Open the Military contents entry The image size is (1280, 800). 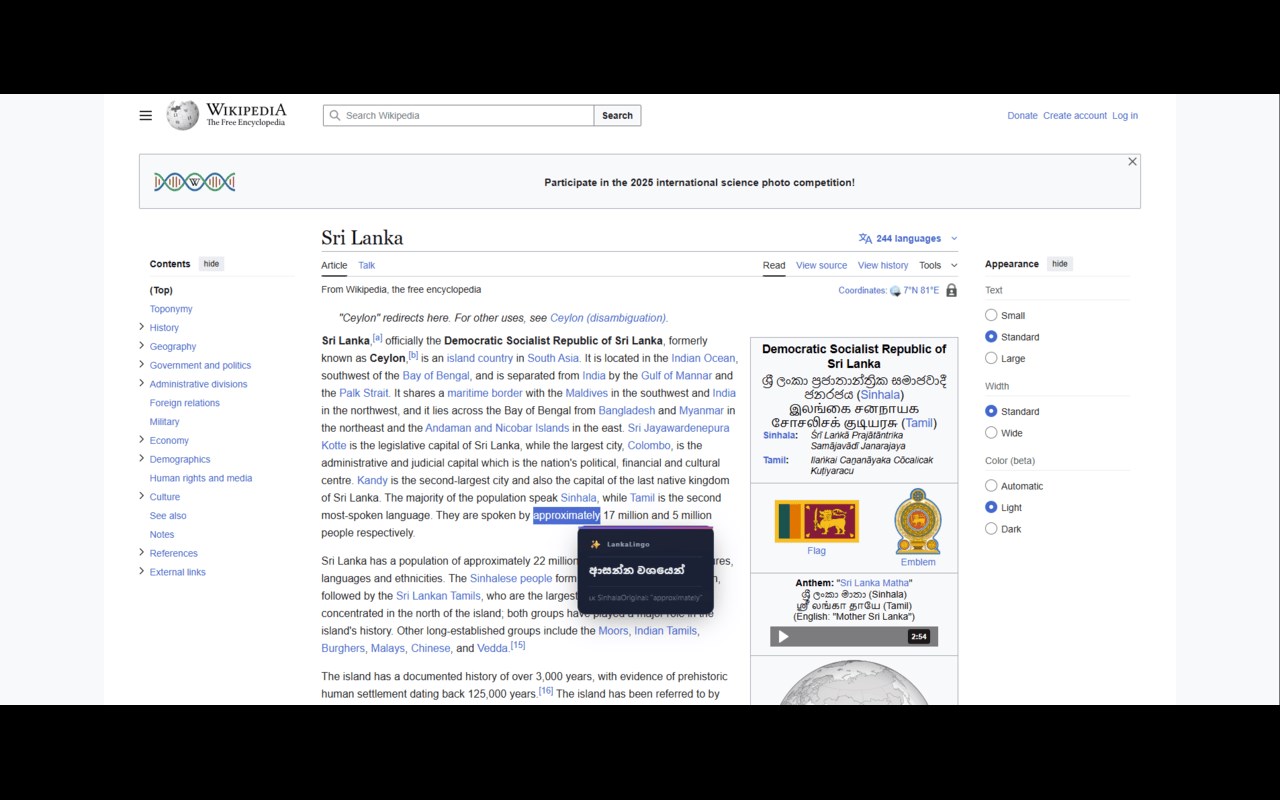point(164,422)
